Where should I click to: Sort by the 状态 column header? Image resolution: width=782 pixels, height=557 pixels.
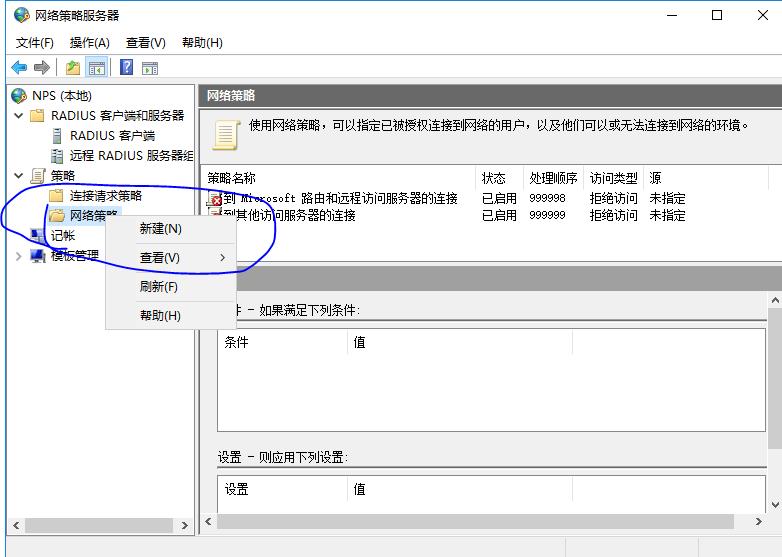(x=499, y=178)
